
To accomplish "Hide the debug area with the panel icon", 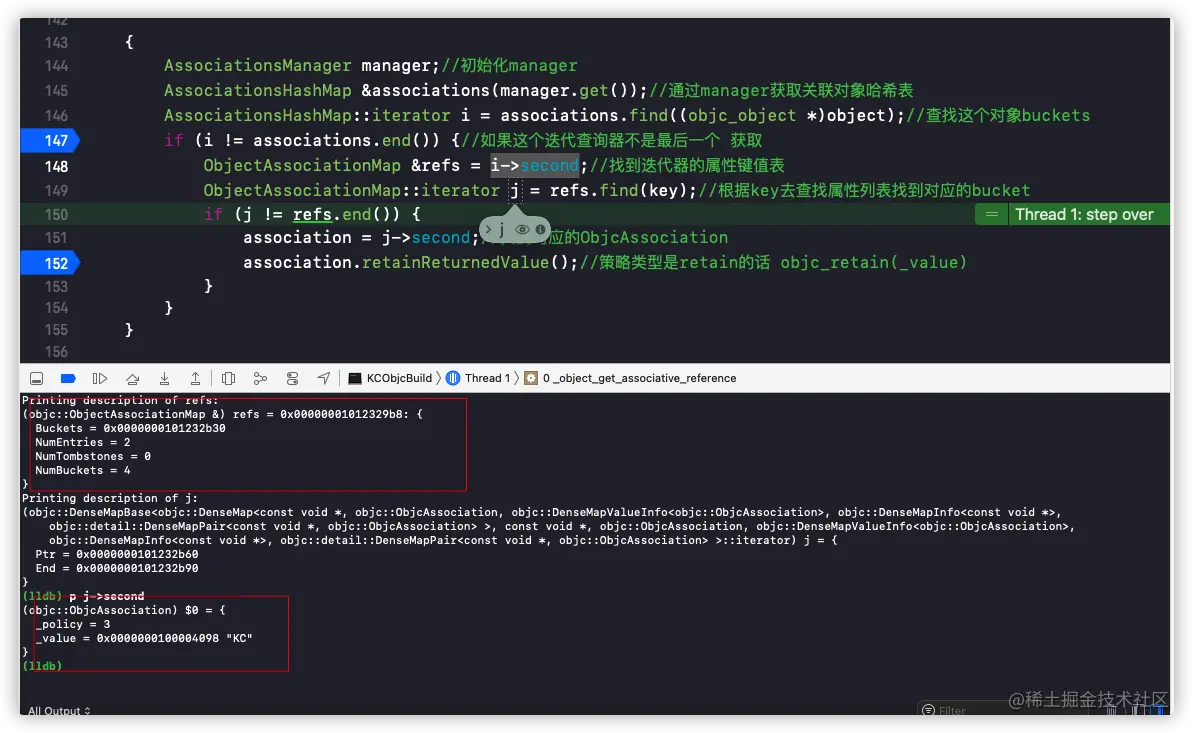I will pyautogui.click(x=36, y=378).
